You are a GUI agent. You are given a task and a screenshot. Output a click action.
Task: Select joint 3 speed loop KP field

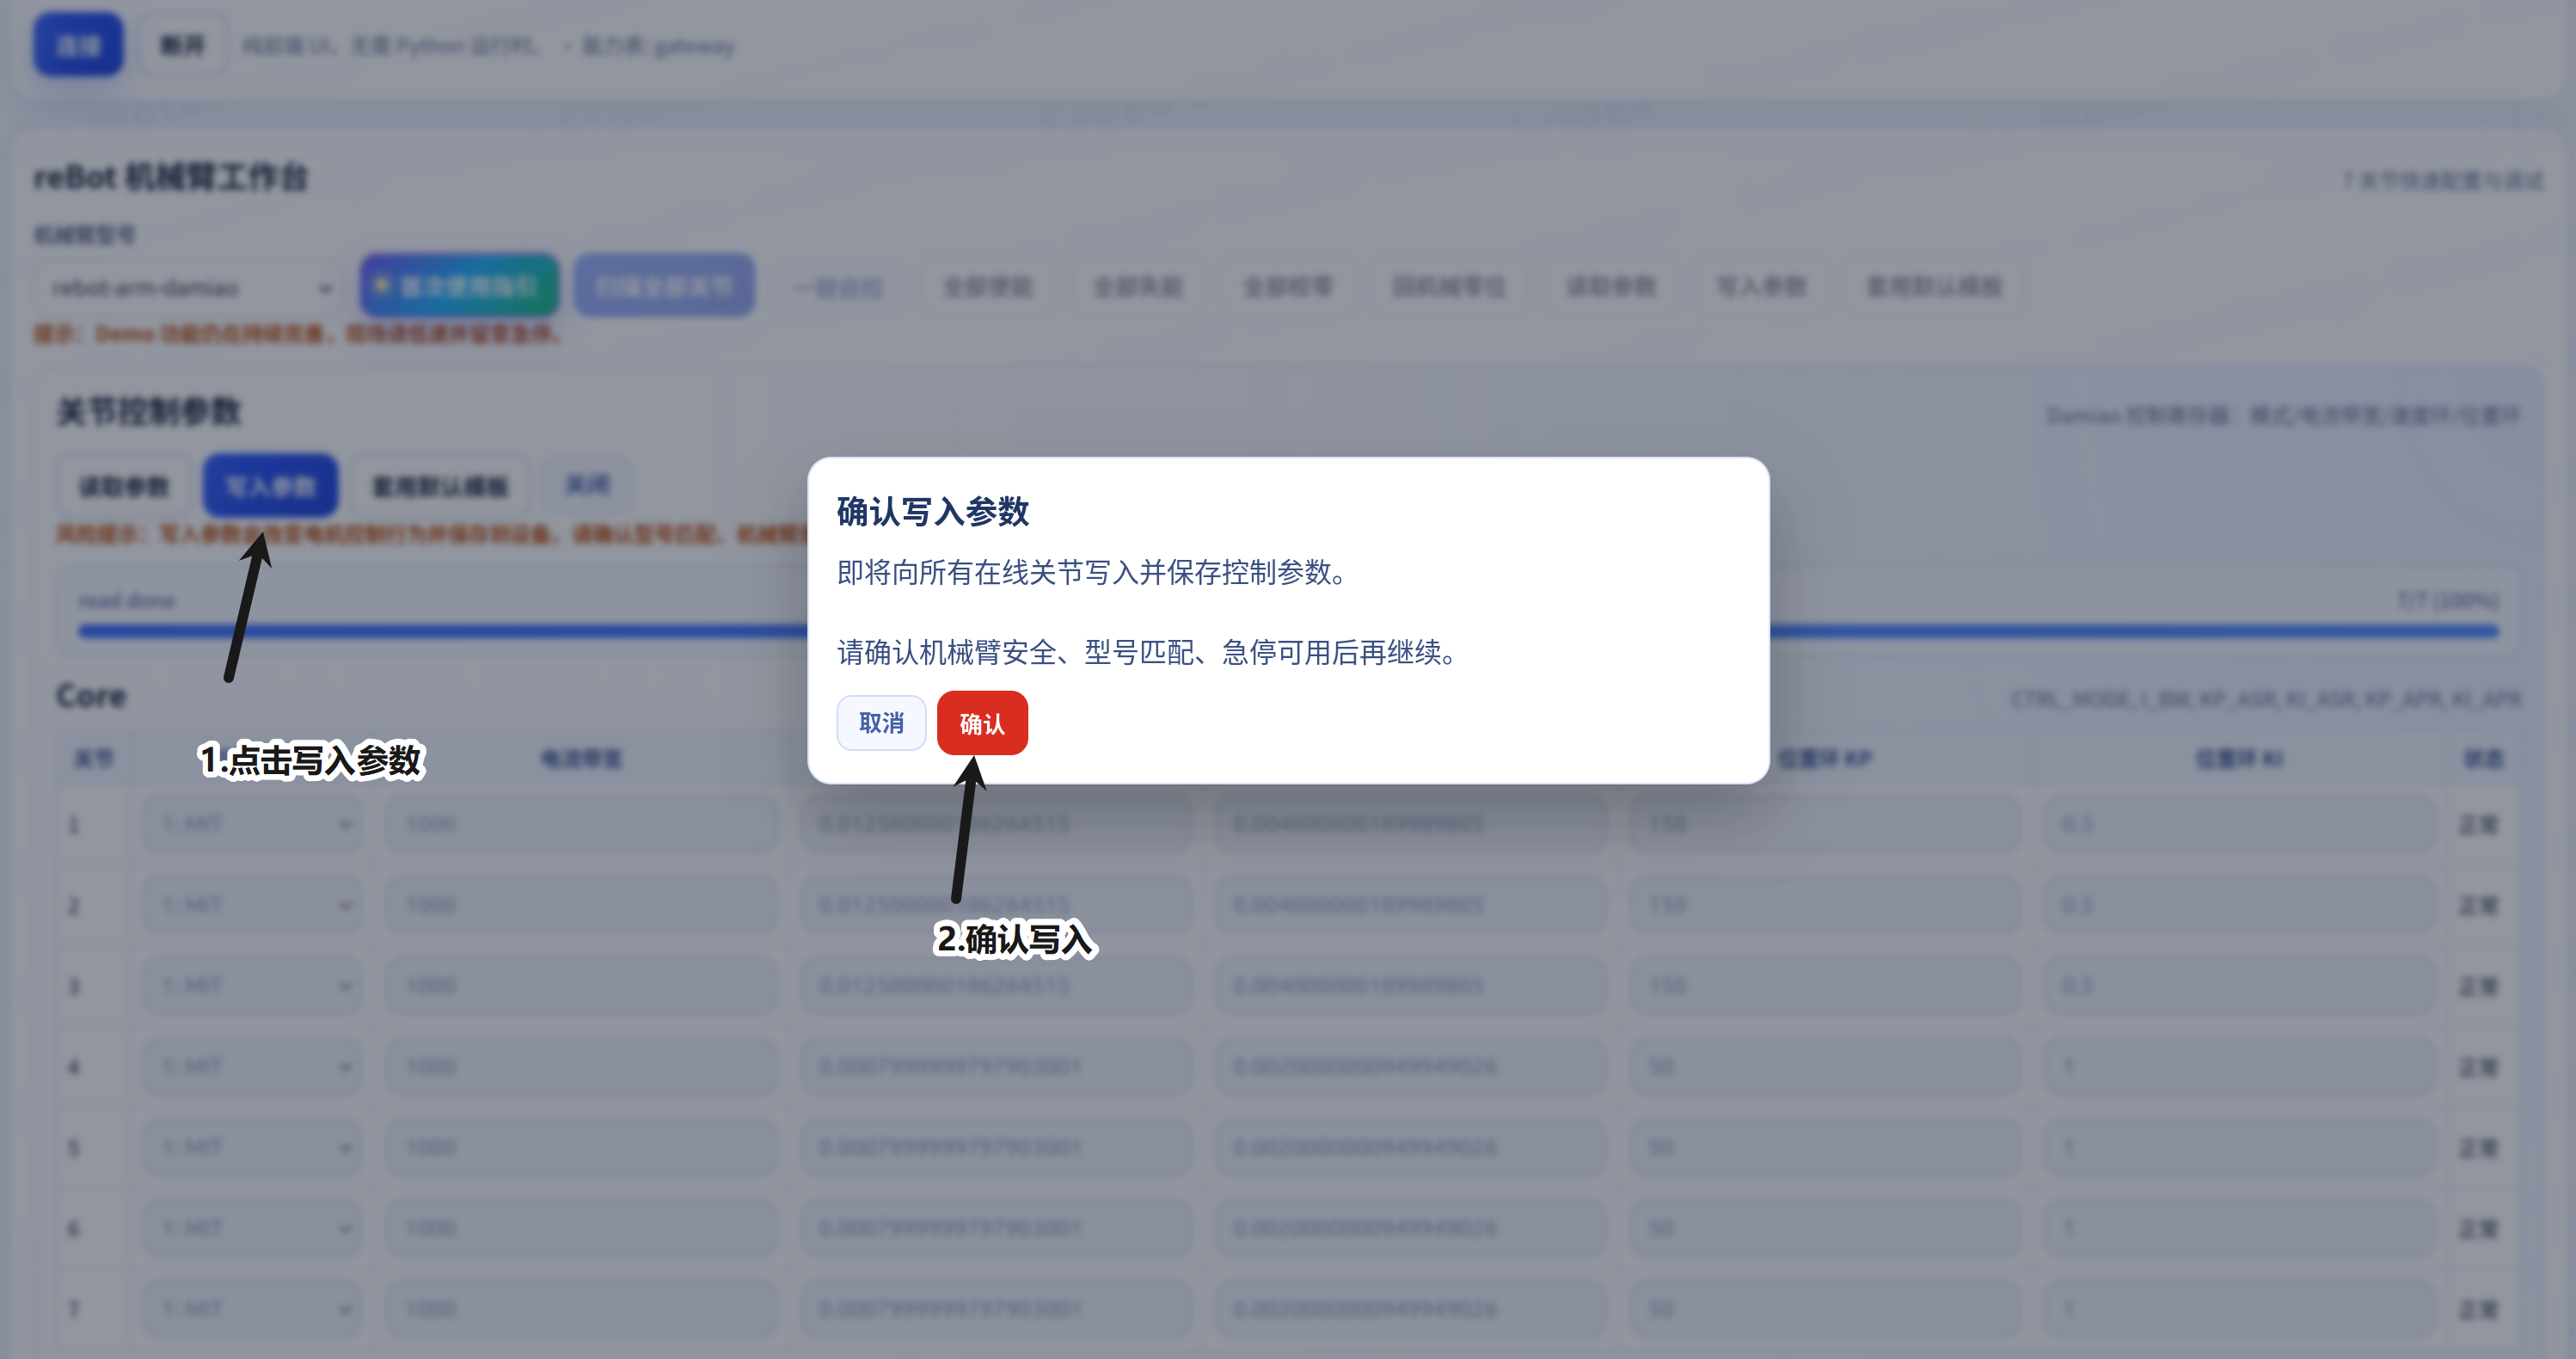tap(996, 986)
